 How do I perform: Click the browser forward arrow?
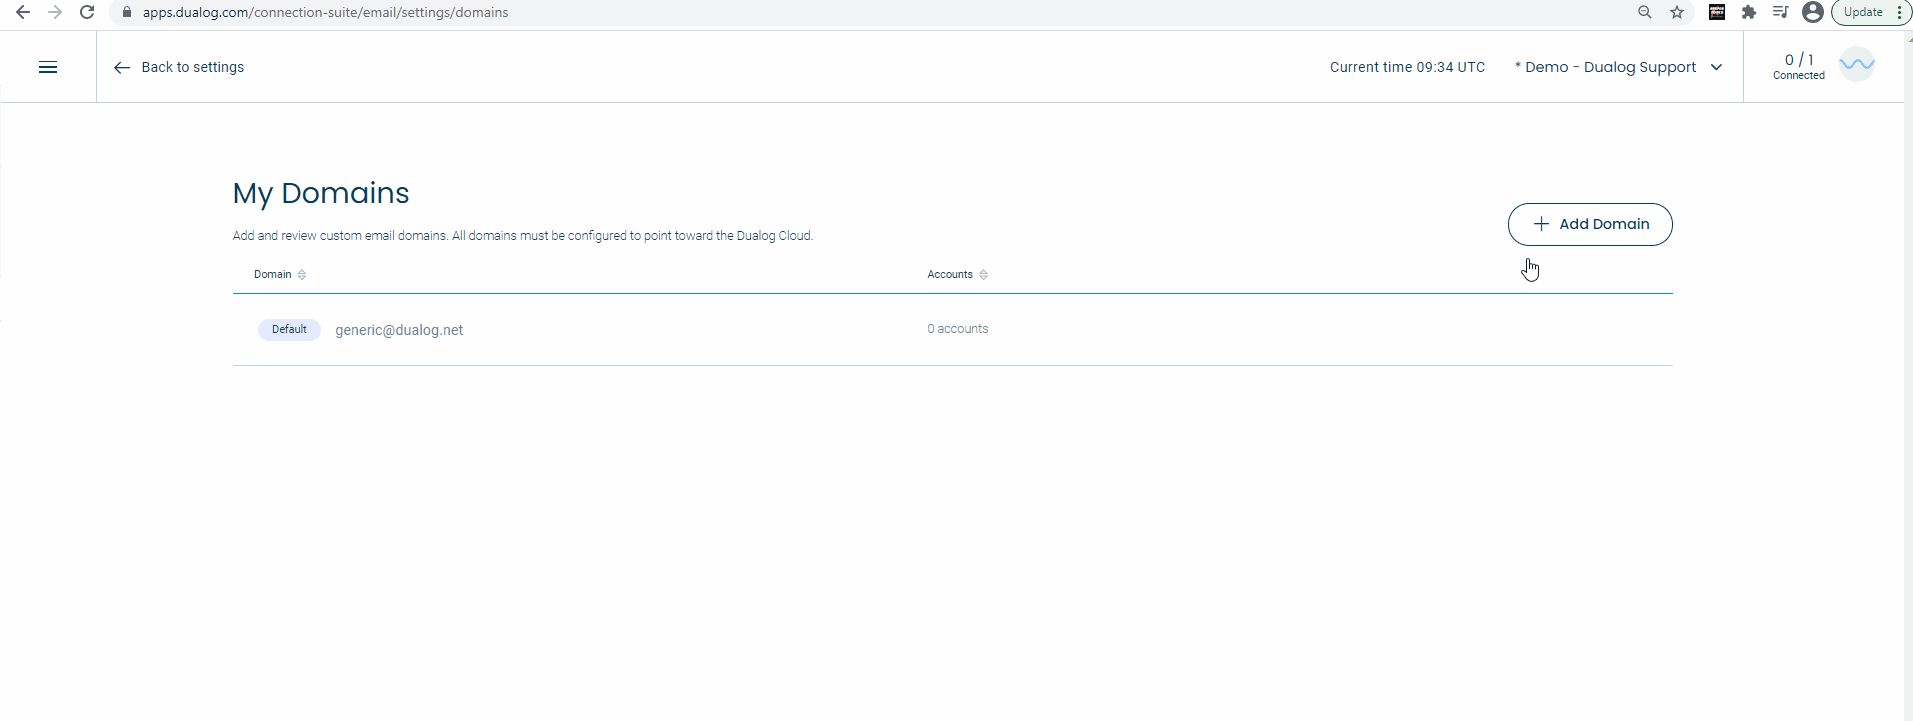[x=55, y=12]
